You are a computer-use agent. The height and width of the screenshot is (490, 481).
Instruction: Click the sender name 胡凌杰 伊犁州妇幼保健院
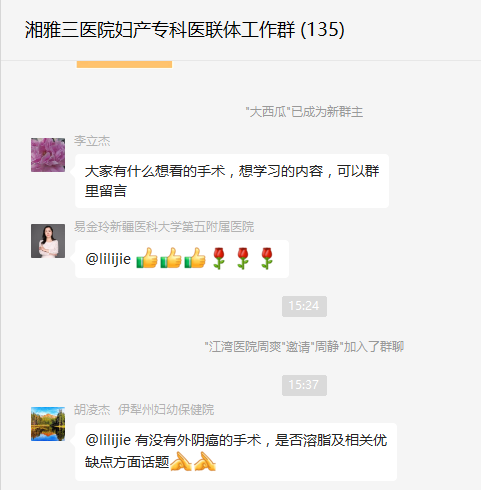pos(144,410)
